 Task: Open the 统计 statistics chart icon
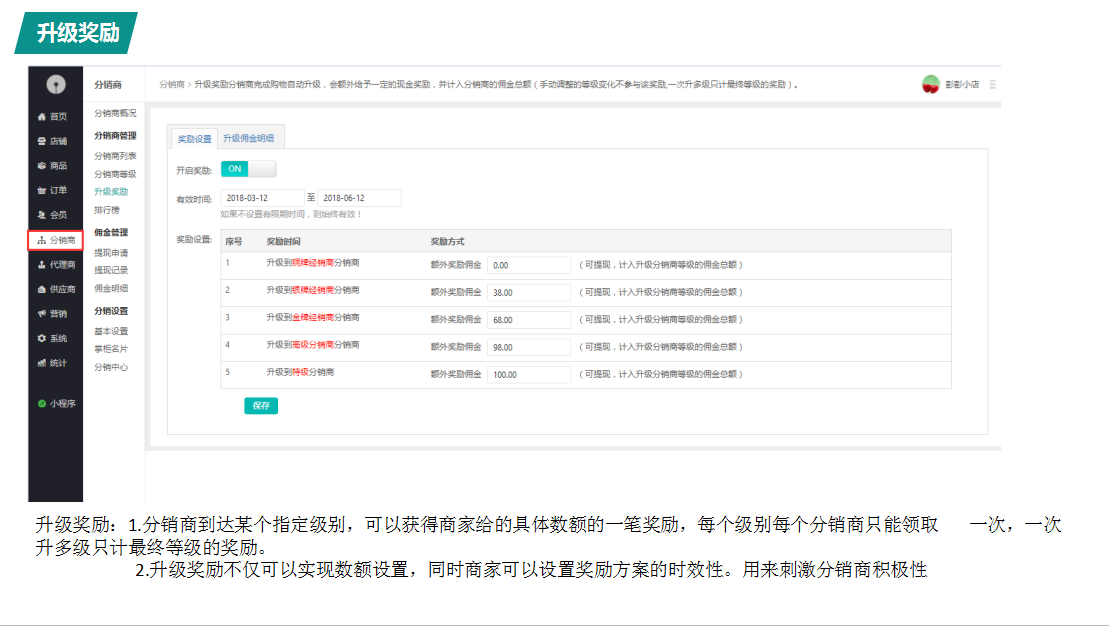click(41, 363)
